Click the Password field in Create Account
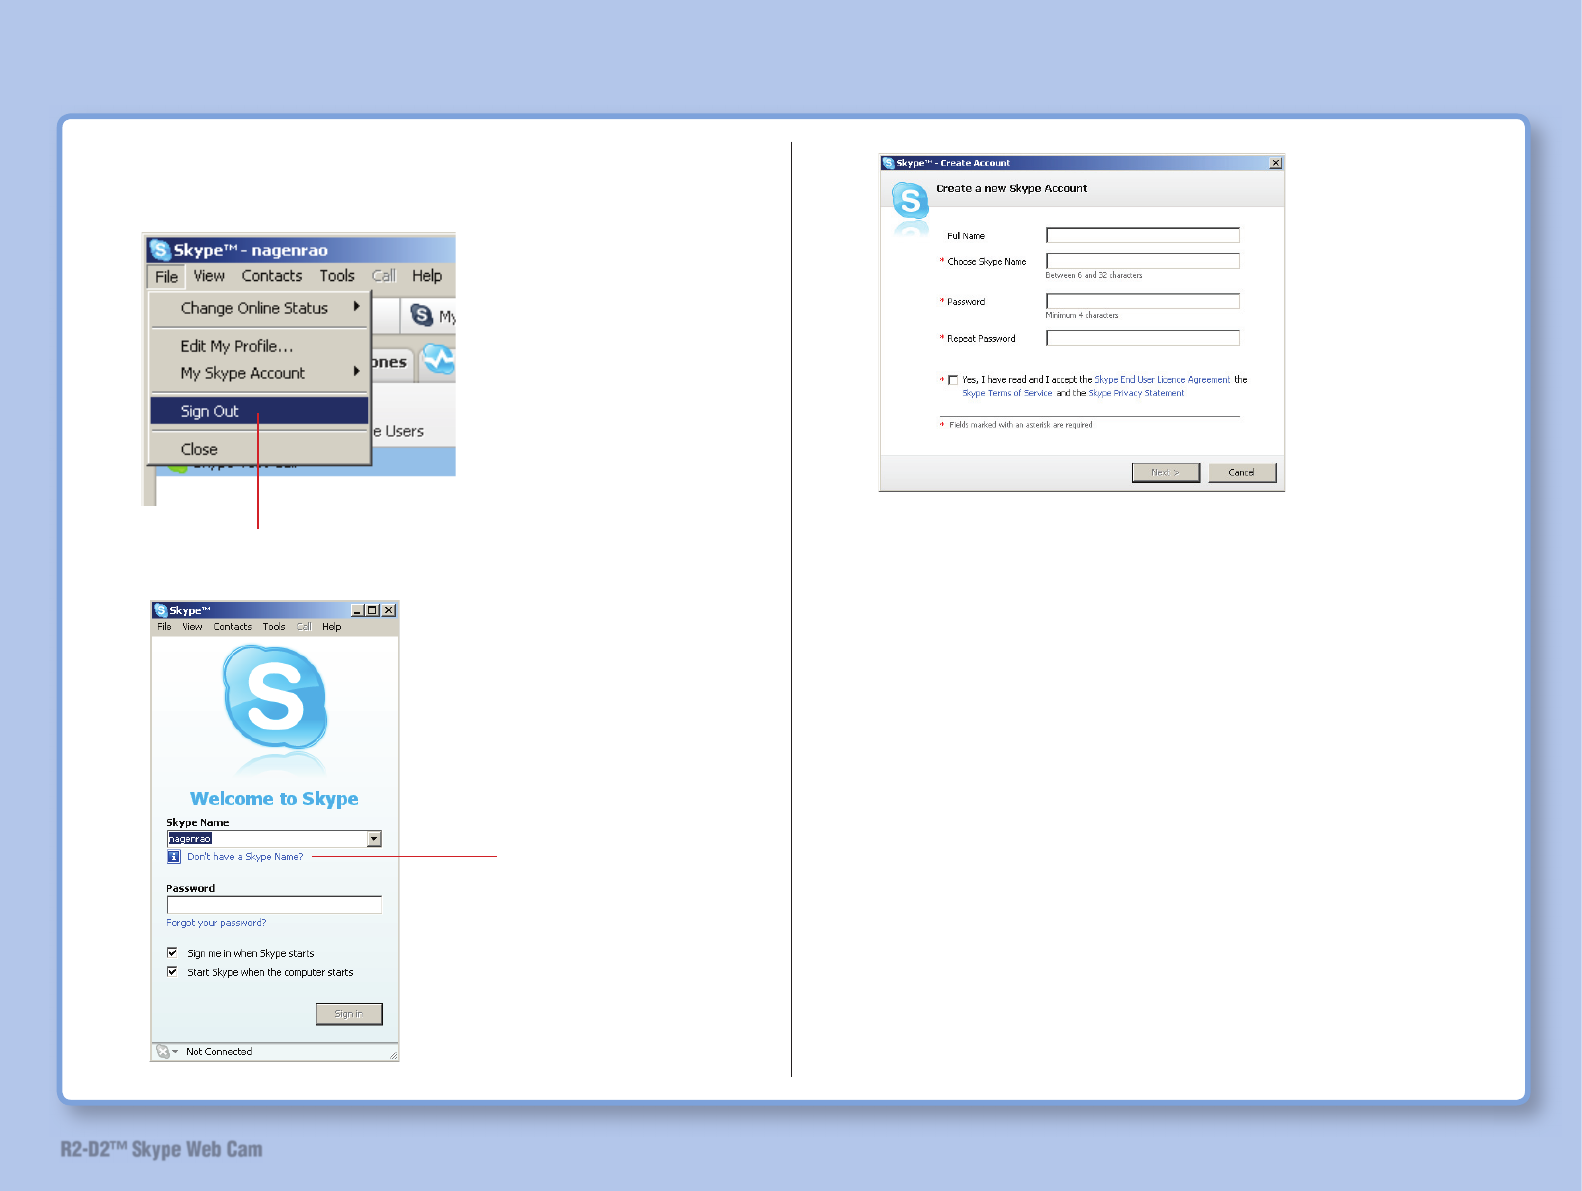 (1143, 301)
